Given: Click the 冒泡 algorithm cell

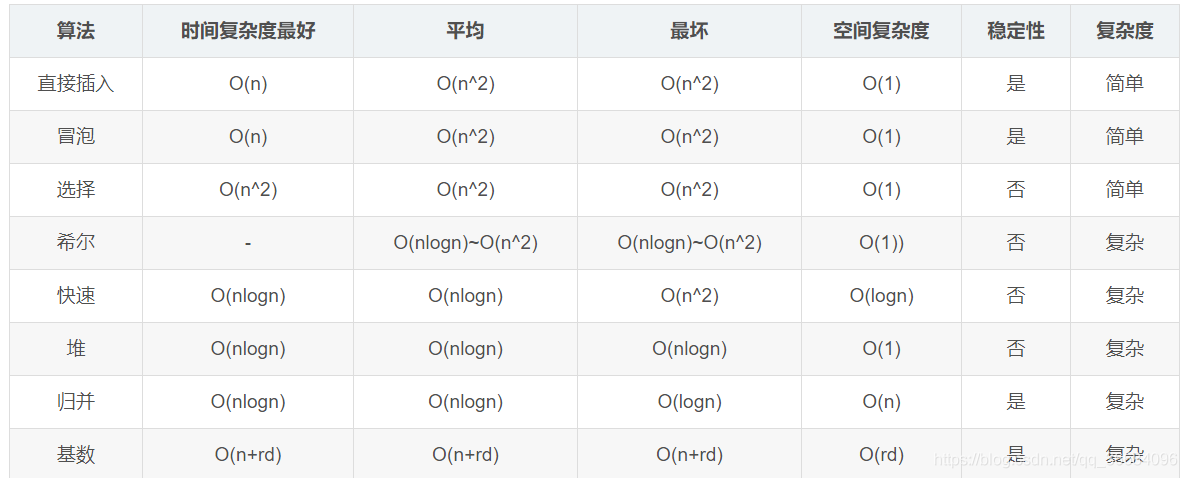Looking at the screenshot, I should click(76, 137).
